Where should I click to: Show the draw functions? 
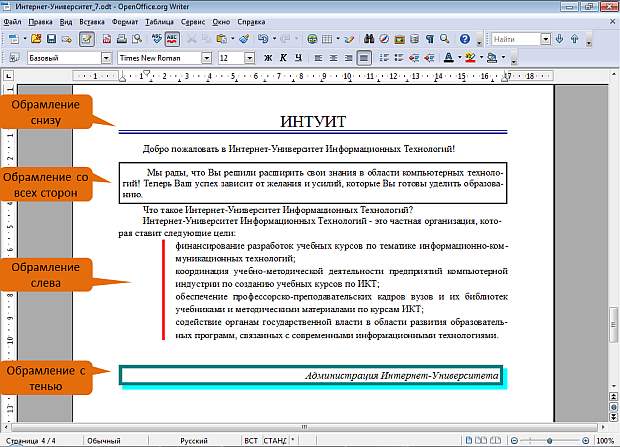pos(349,39)
